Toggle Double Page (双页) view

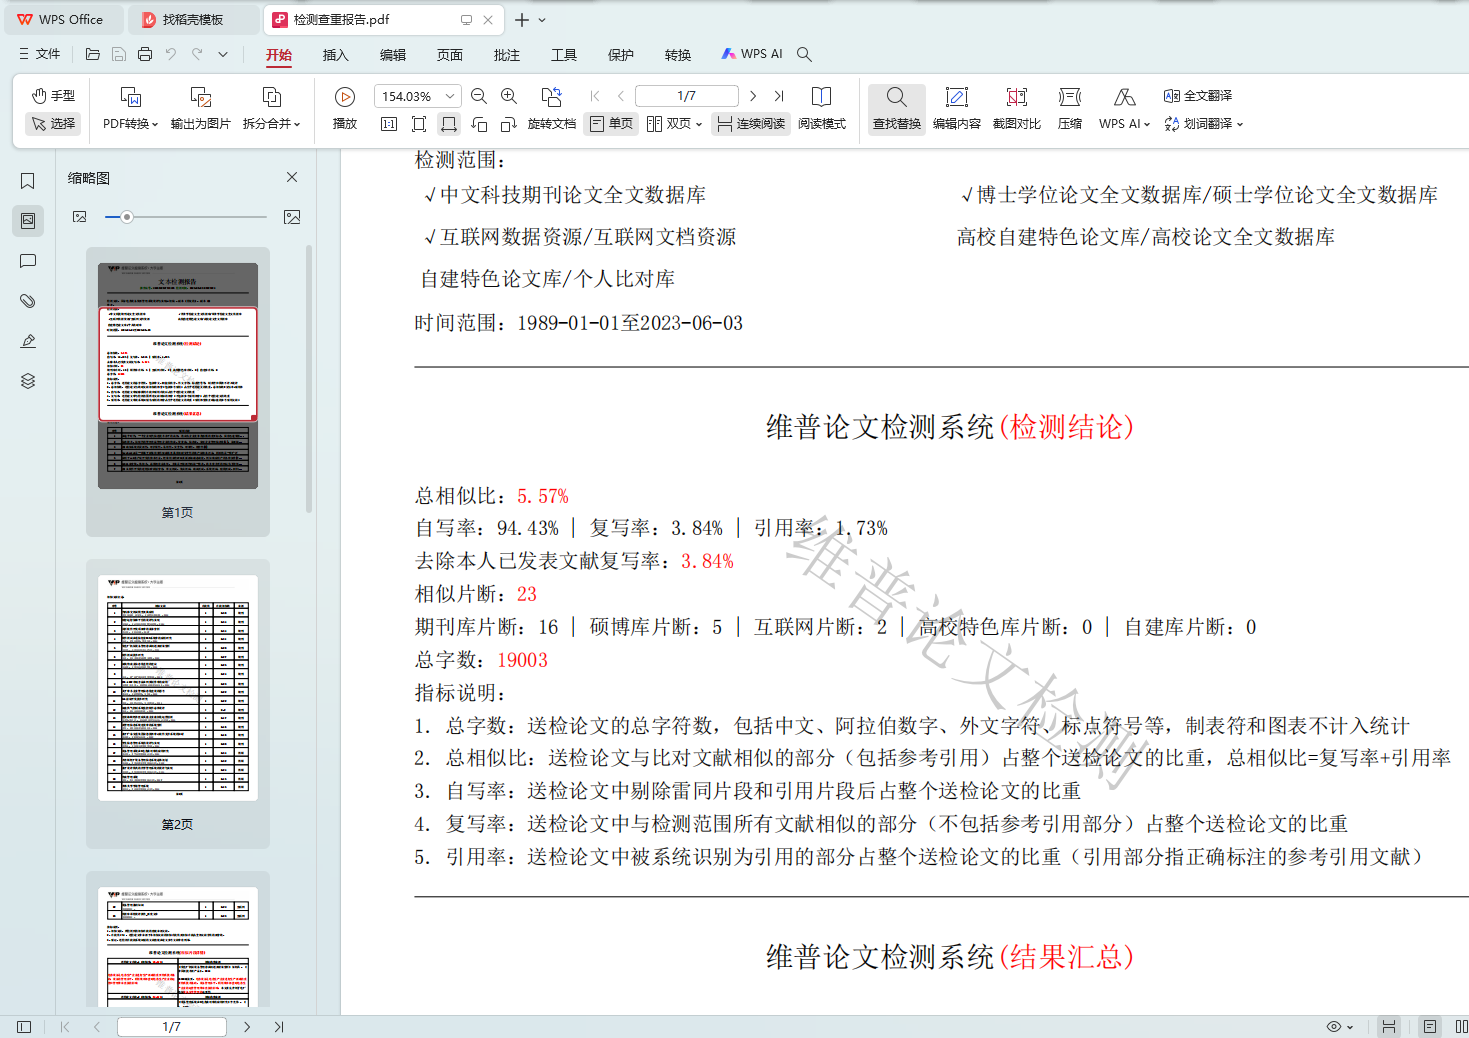tap(669, 124)
